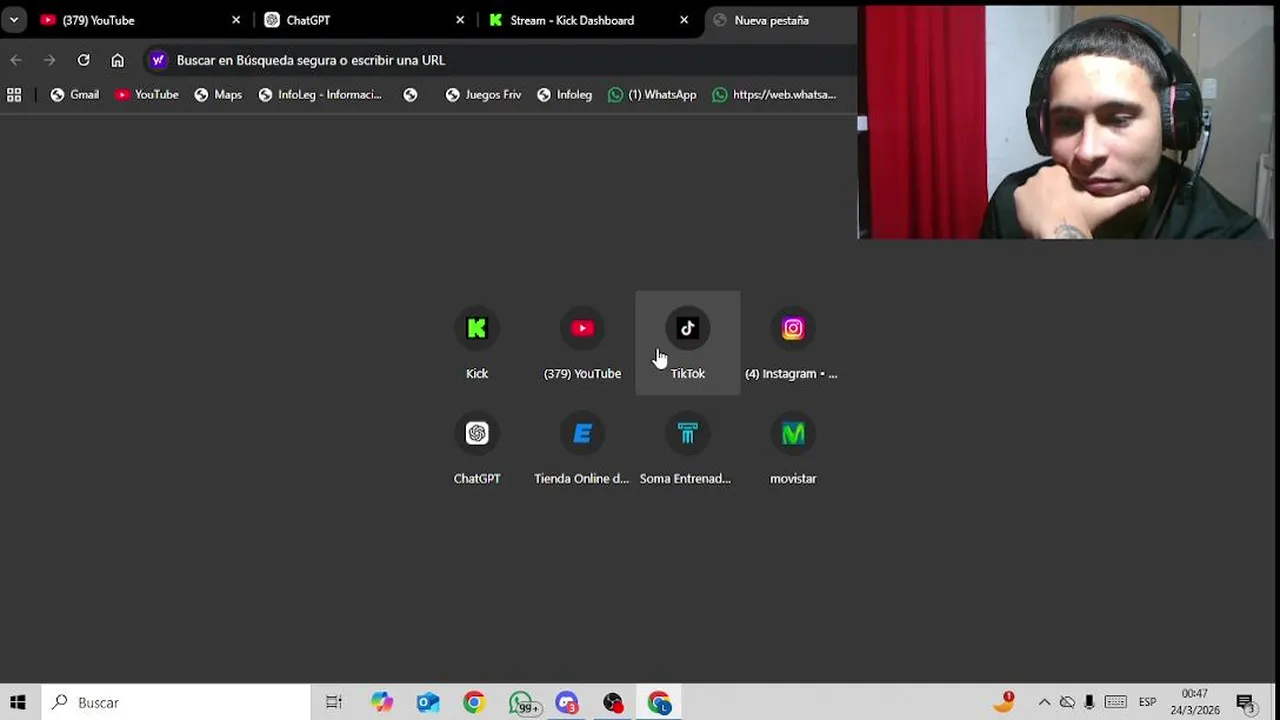
Task: Open the Windows Start menu
Action: click(18, 703)
